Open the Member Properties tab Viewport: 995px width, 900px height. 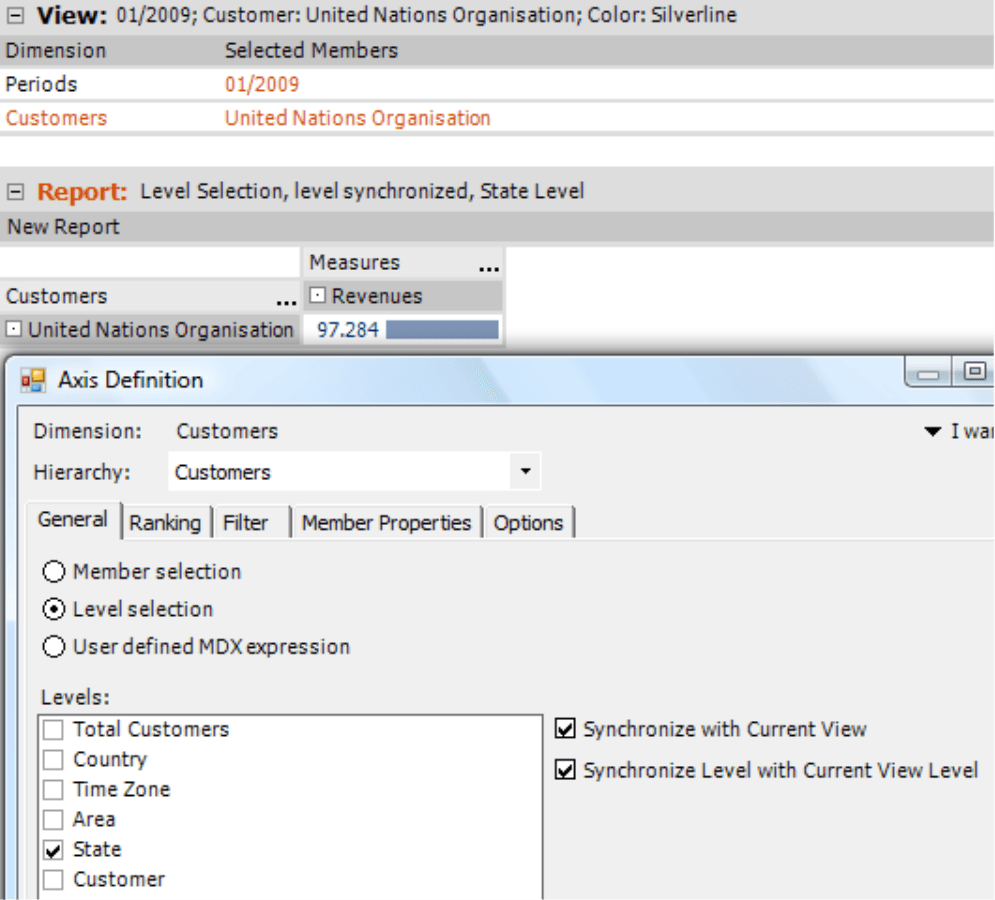tap(386, 522)
